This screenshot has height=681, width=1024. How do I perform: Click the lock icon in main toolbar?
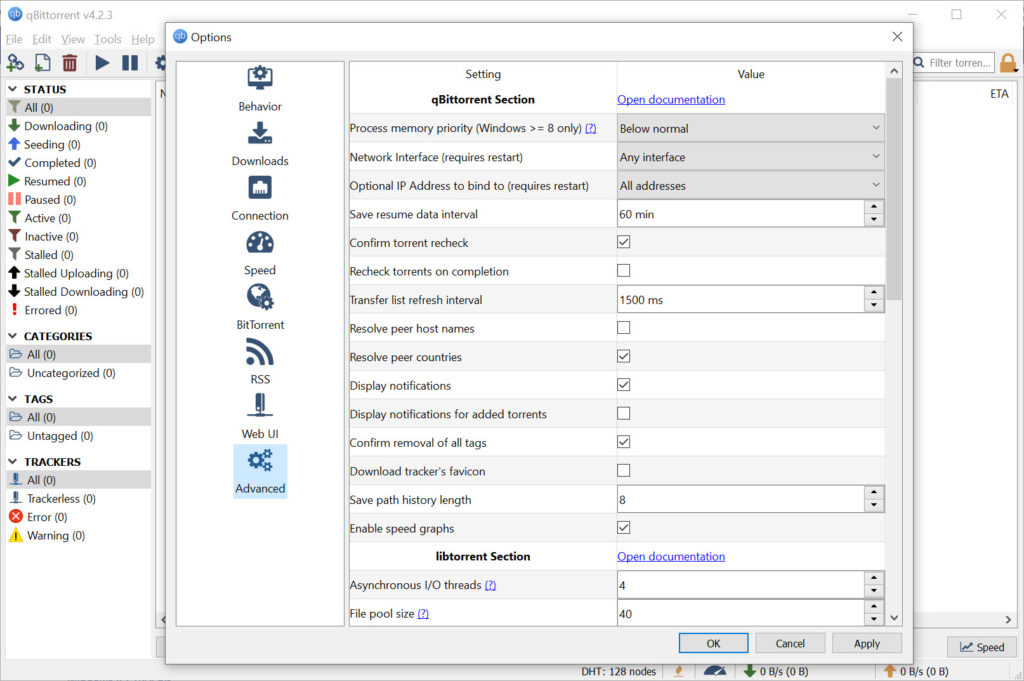(1008, 63)
